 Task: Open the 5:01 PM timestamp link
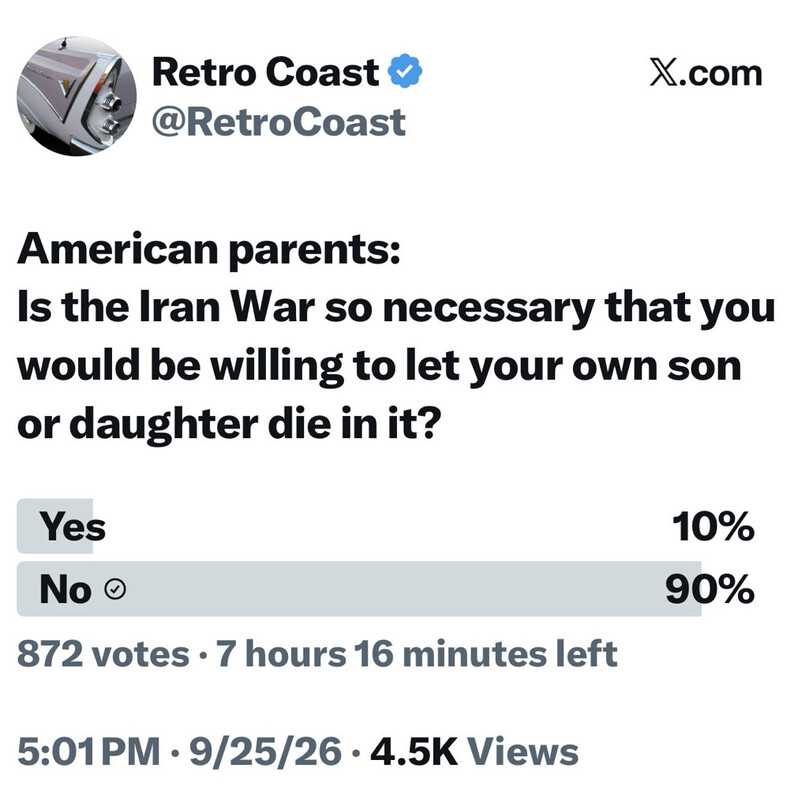(89, 752)
